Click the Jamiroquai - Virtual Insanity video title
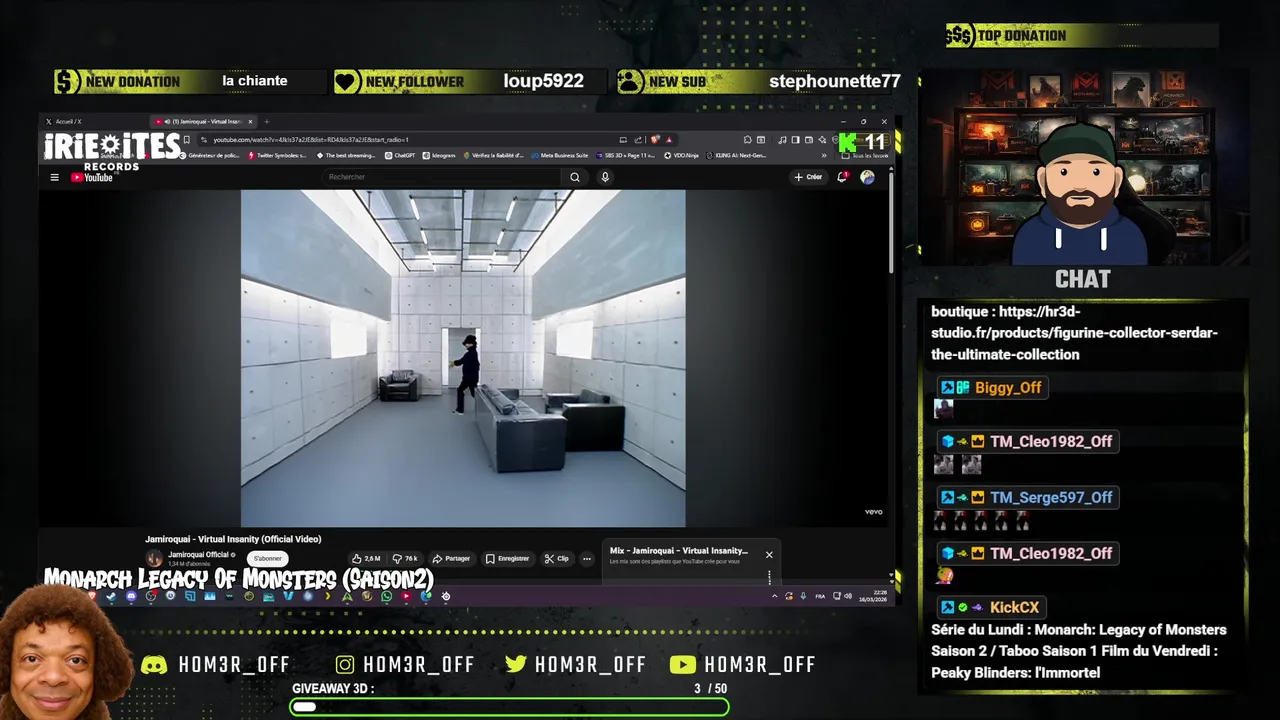 [x=233, y=539]
